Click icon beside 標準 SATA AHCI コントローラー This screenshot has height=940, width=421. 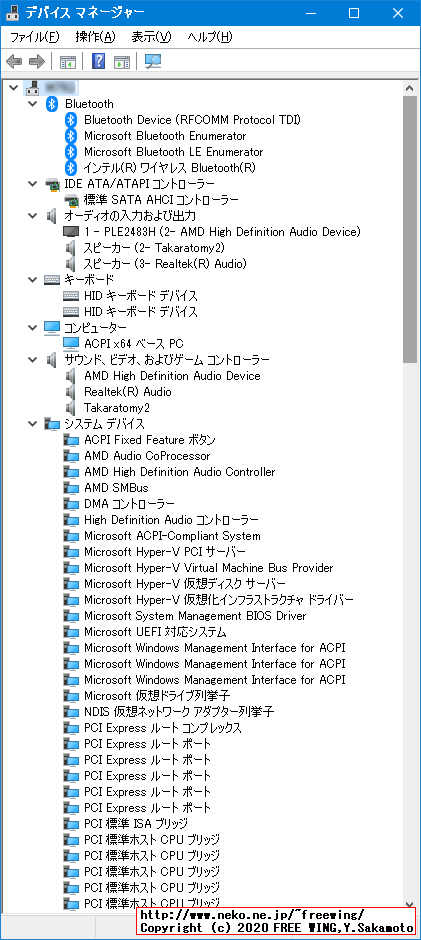tap(71, 200)
